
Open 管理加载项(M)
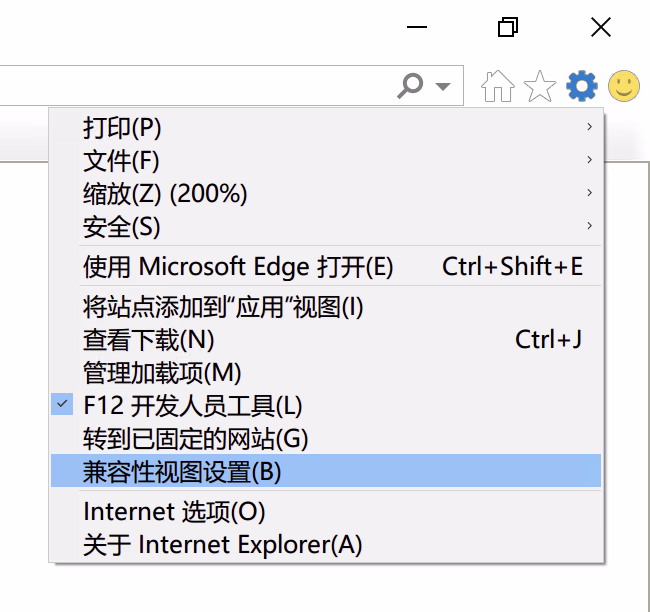pyautogui.click(x=162, y=373)
